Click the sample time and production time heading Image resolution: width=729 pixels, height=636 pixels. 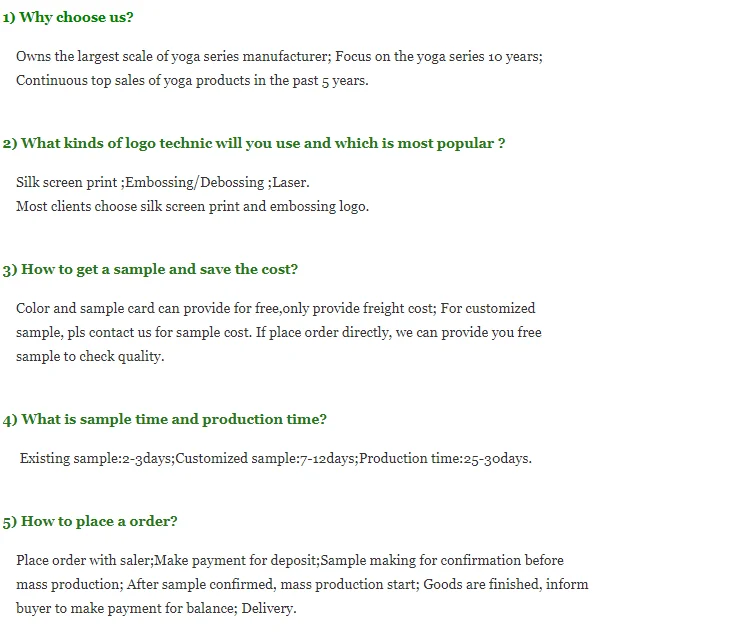165,419
